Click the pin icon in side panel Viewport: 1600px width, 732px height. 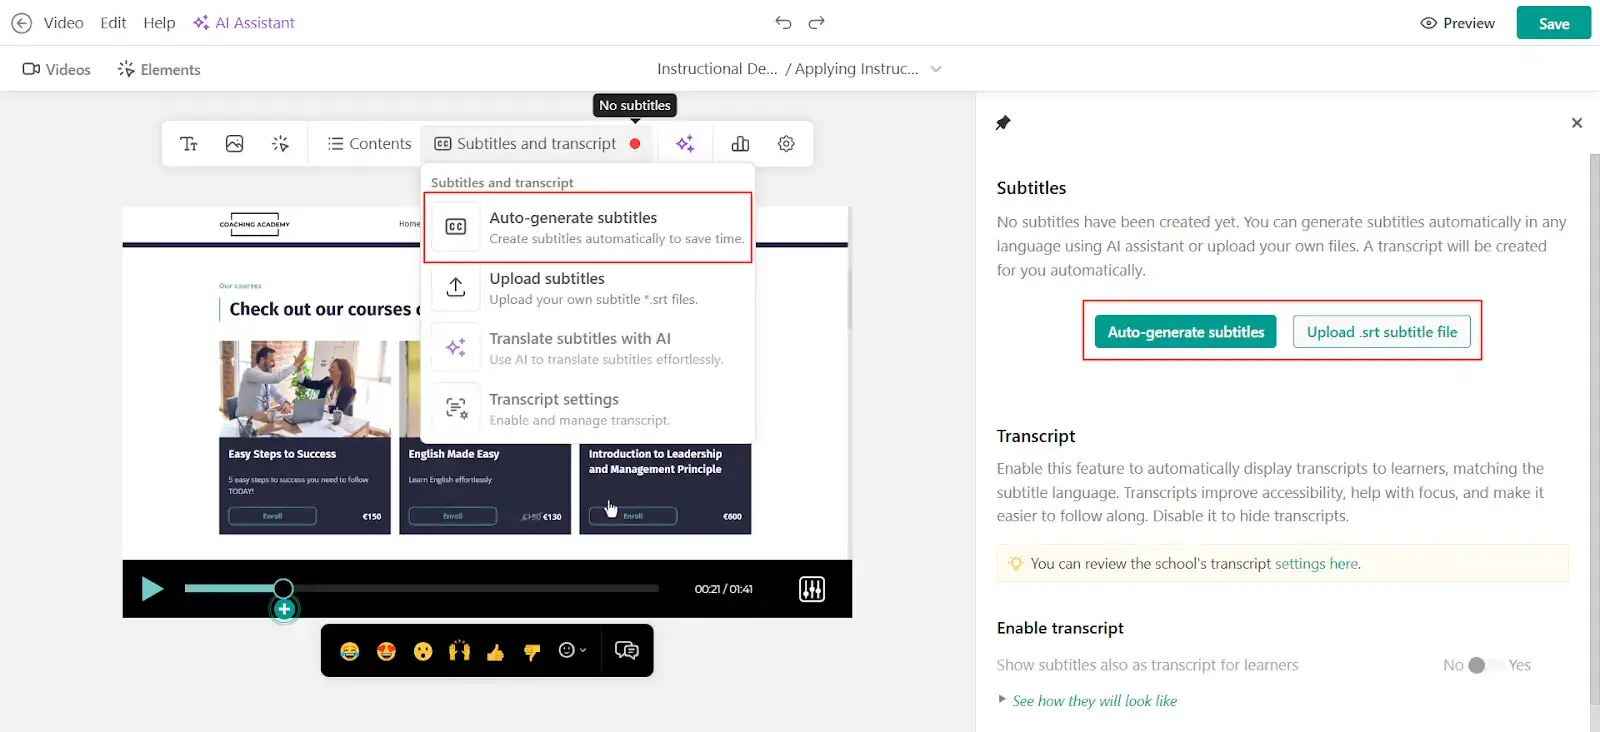tap(1003, 123)
